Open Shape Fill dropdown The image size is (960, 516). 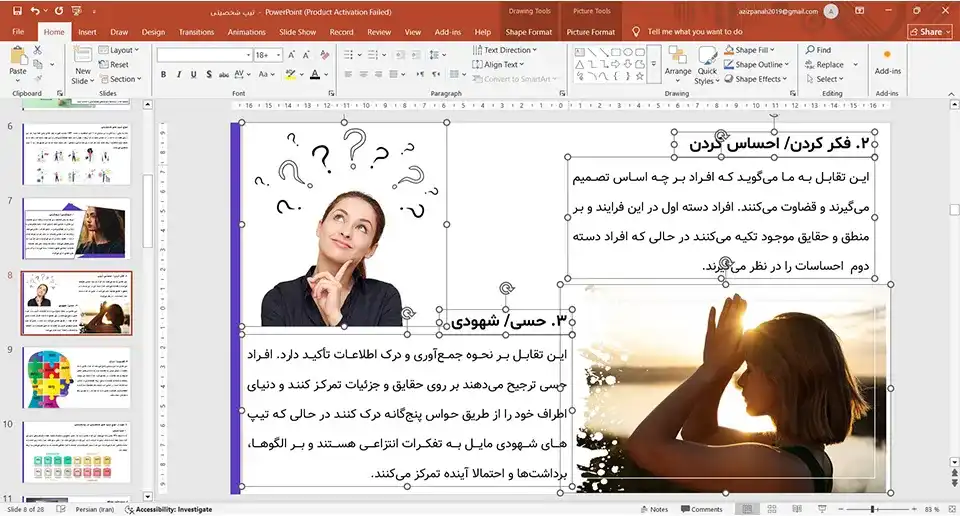(x=749, y=50)
